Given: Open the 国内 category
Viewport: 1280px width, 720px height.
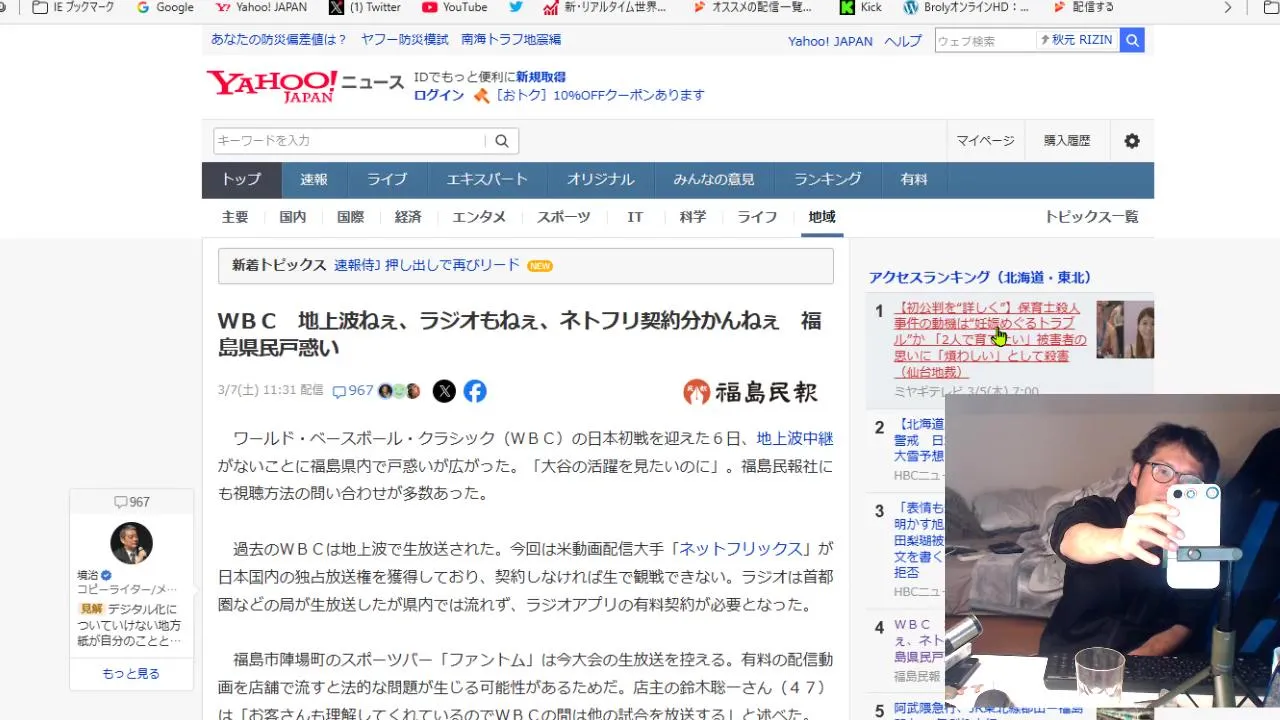Looking at the screenshot, I should tap(293, 217).
